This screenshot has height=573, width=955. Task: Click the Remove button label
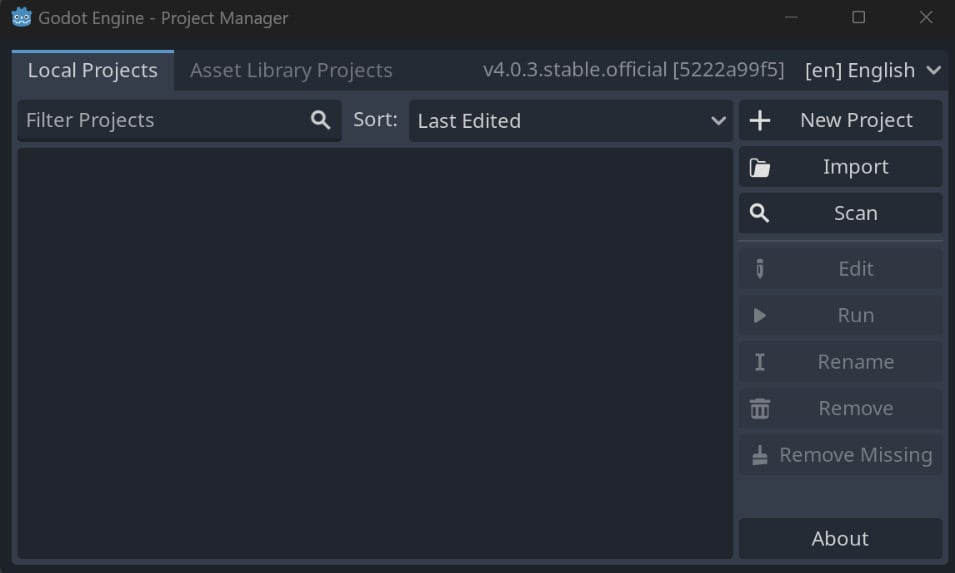(x=856, y=409)
